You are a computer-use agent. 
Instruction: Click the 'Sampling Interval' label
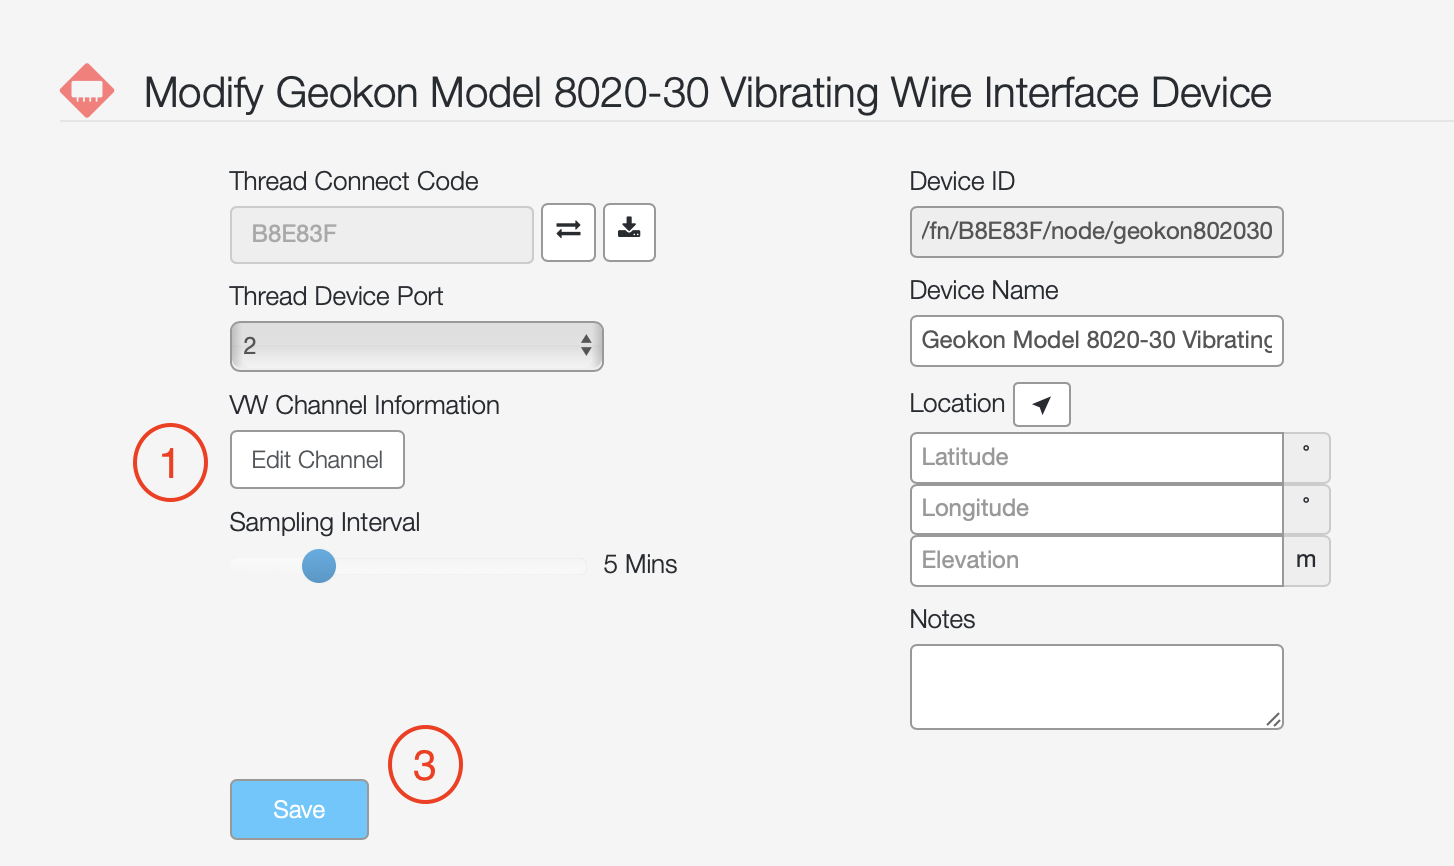(324, 523)
